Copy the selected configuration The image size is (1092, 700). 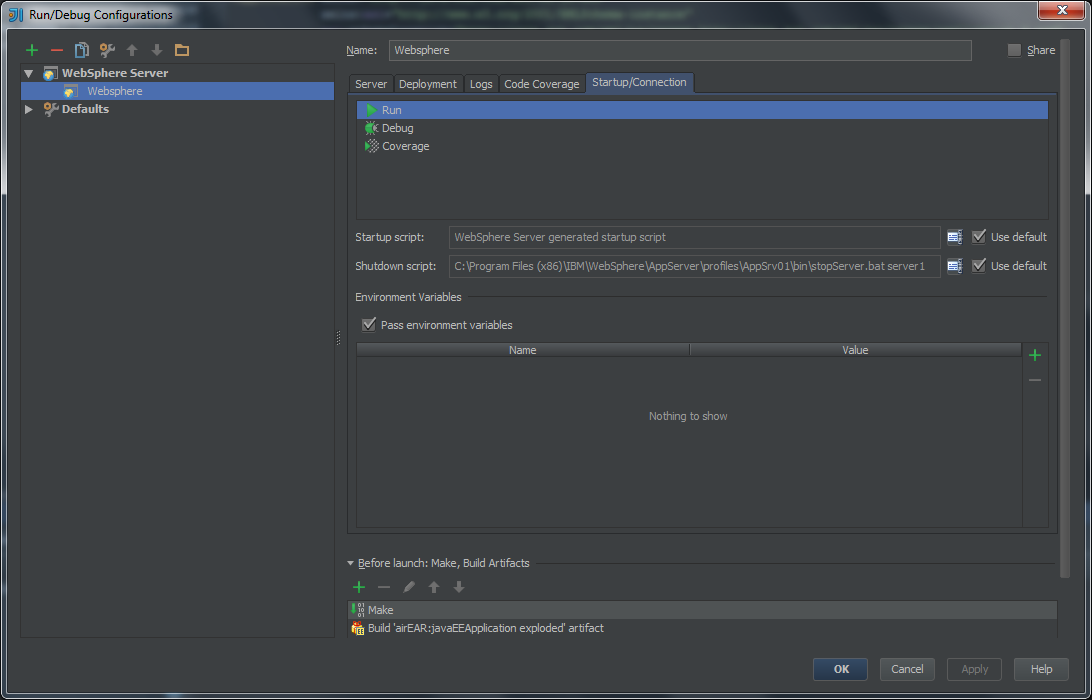82,50
